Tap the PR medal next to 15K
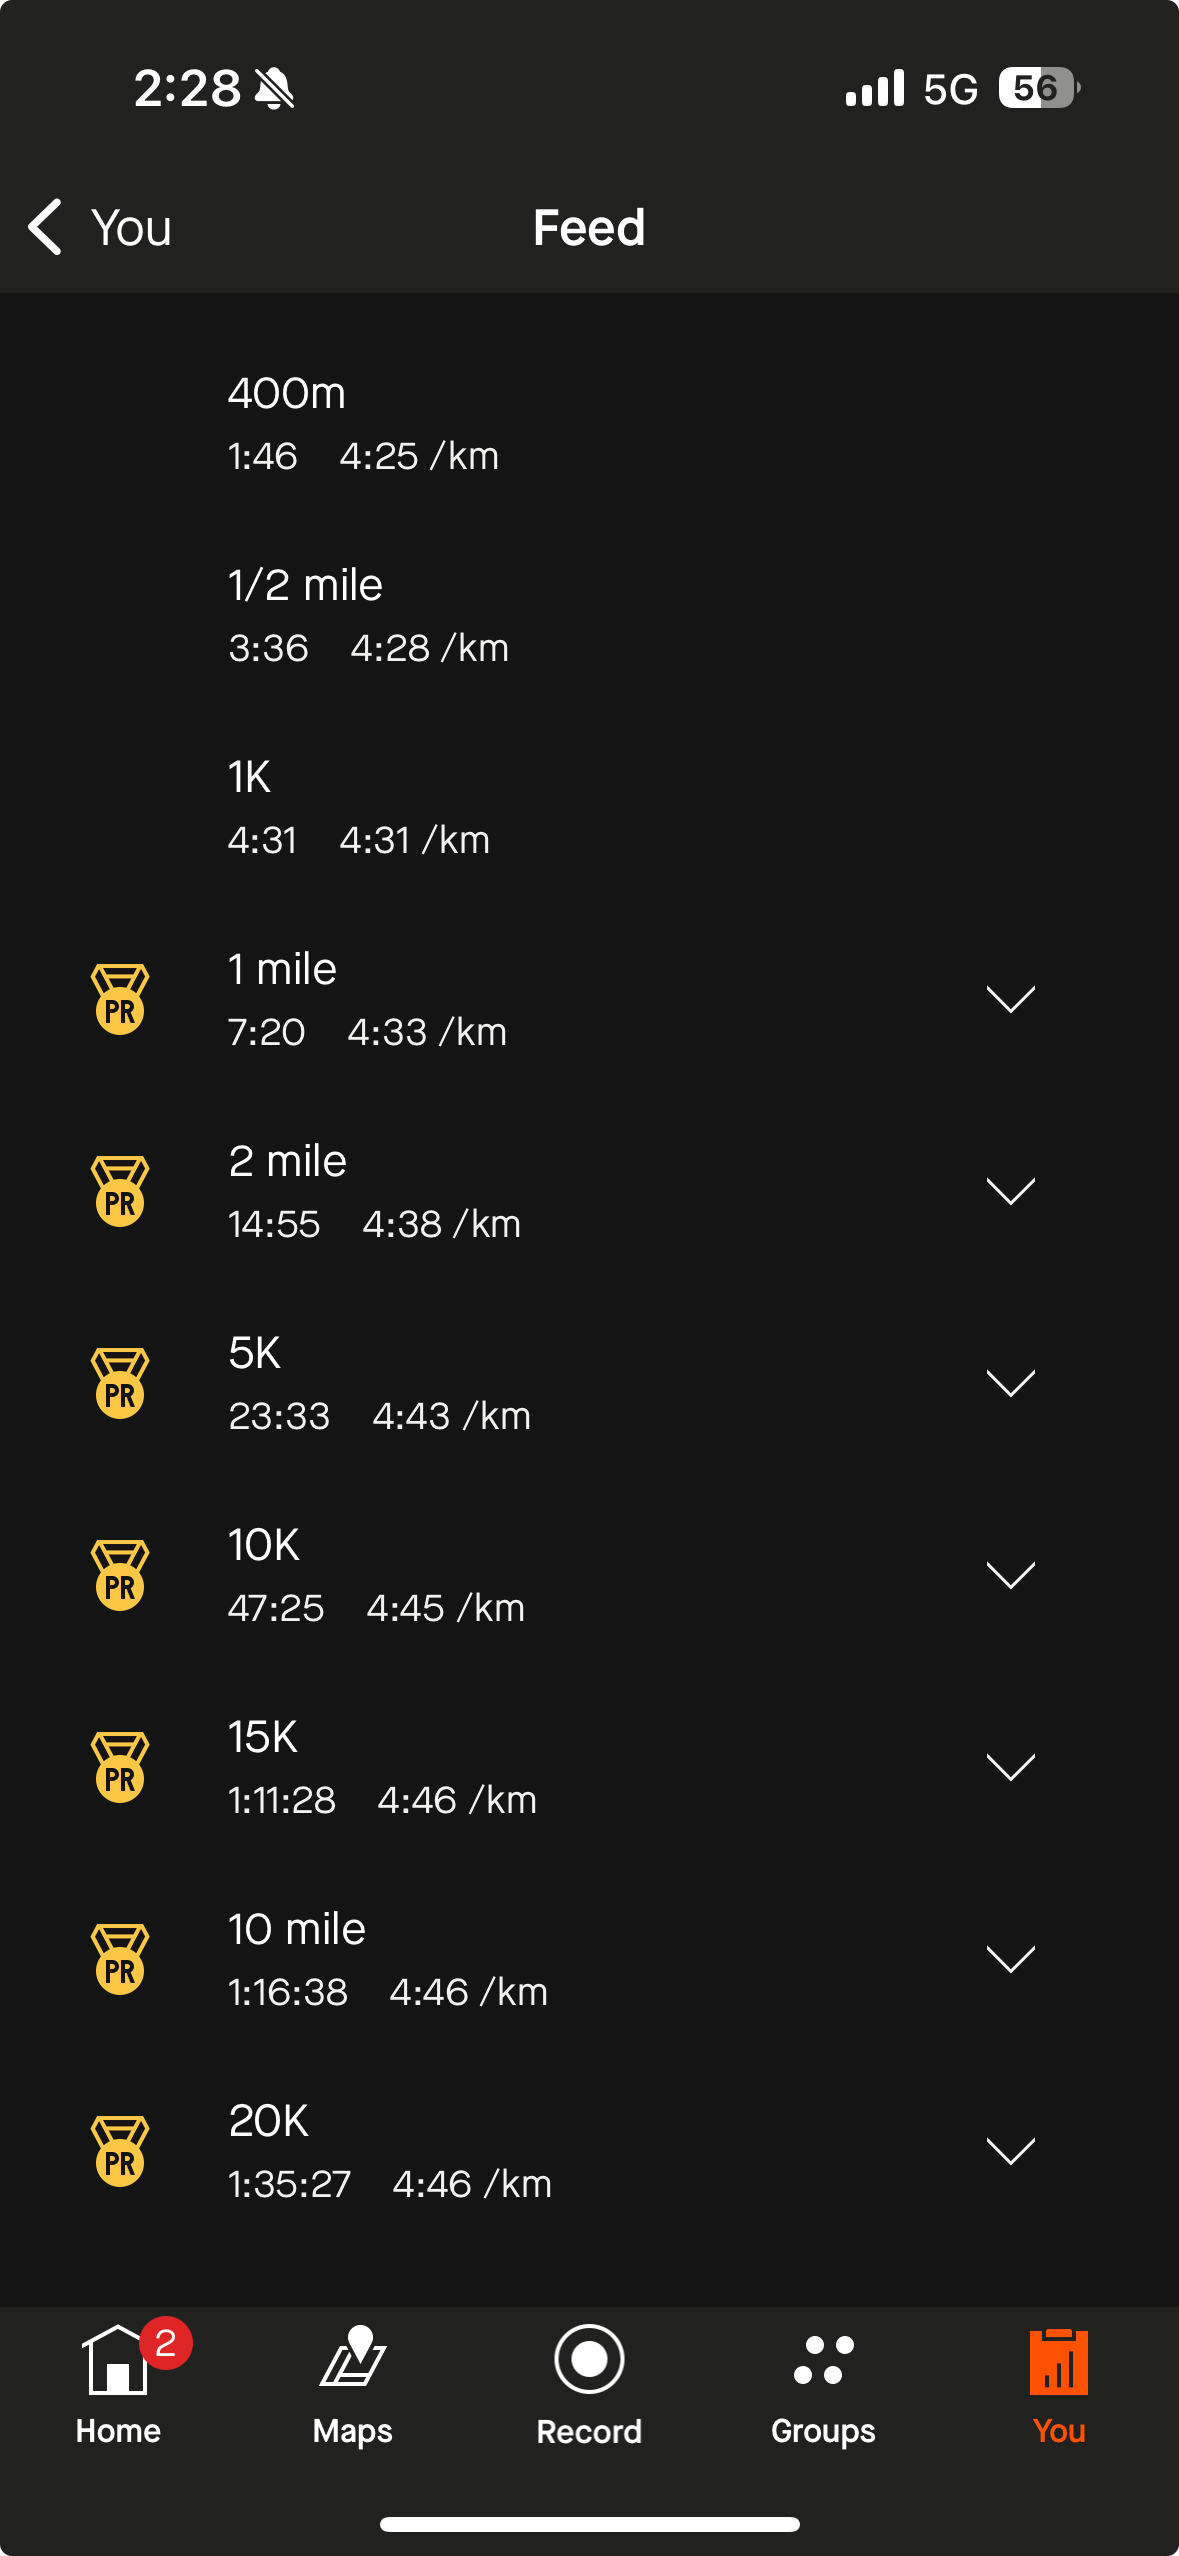Image resolution: width=1179 pixels, height=2556 pixels. tap(120, 1767)
